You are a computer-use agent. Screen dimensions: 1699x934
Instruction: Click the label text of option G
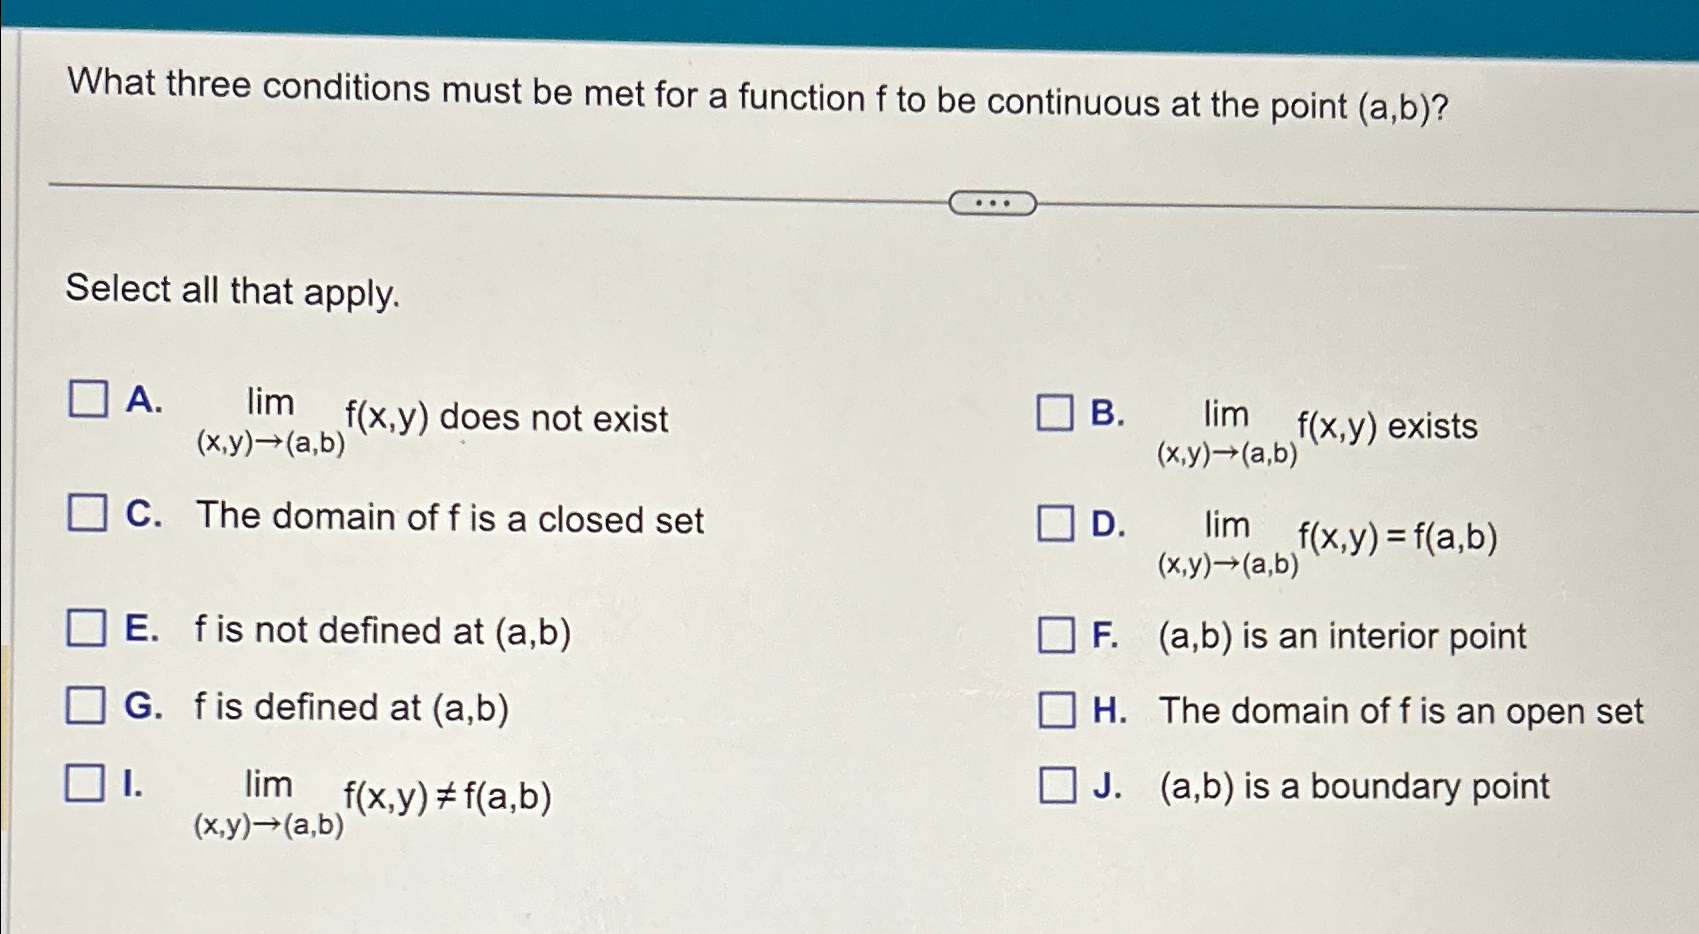350,707
